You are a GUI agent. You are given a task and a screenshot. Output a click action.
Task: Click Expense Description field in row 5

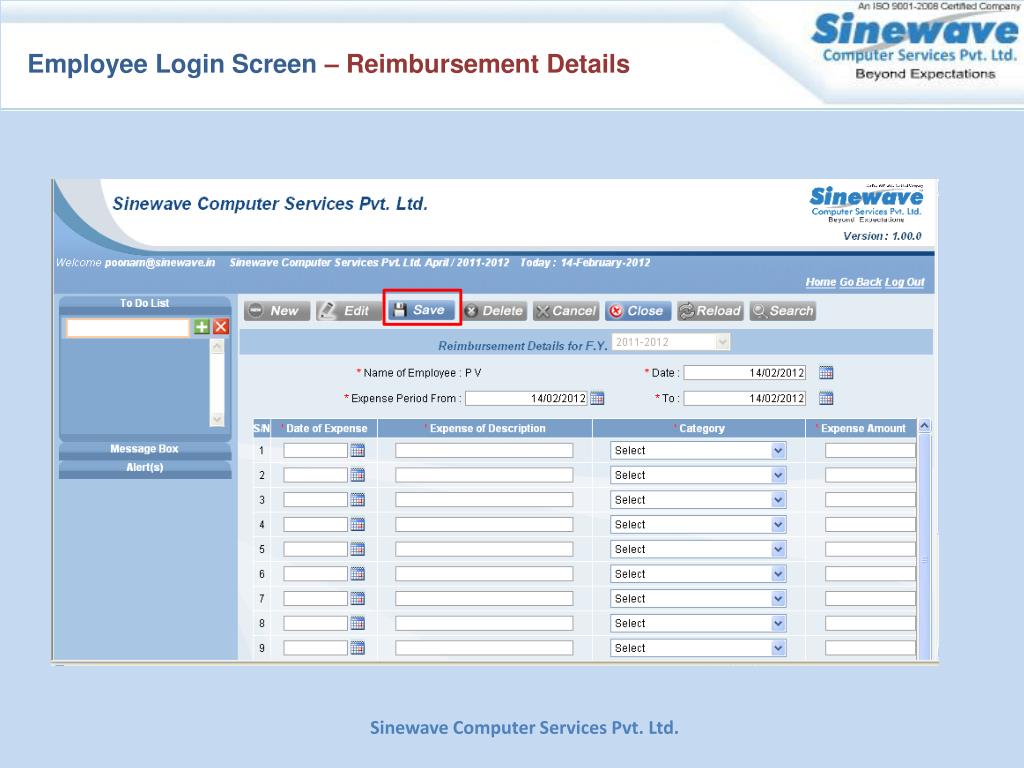coord(484,549)
